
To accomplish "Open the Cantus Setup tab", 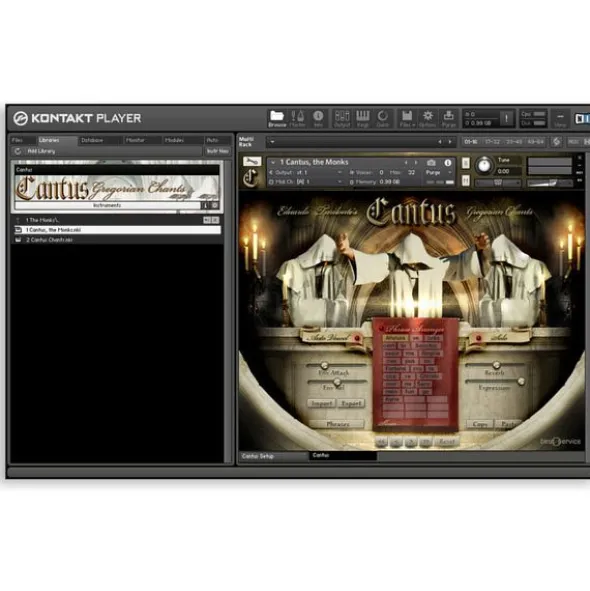I will pyautogui.click(x=274, y=456).
